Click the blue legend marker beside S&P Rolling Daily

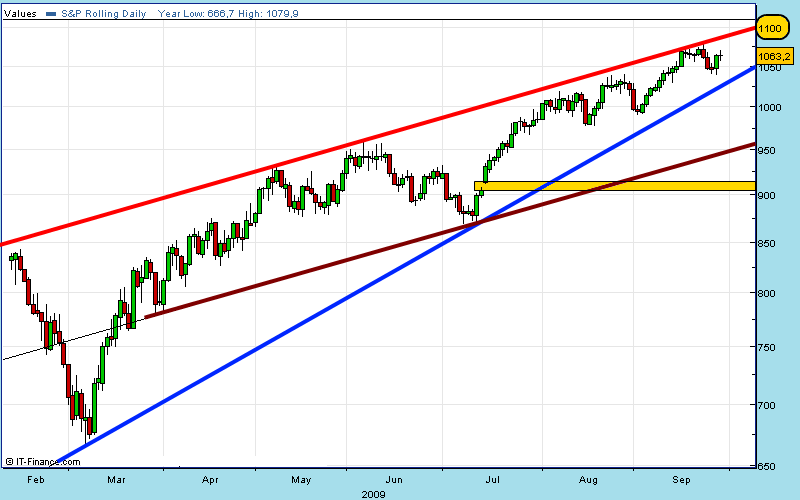(x=50, y=15)
